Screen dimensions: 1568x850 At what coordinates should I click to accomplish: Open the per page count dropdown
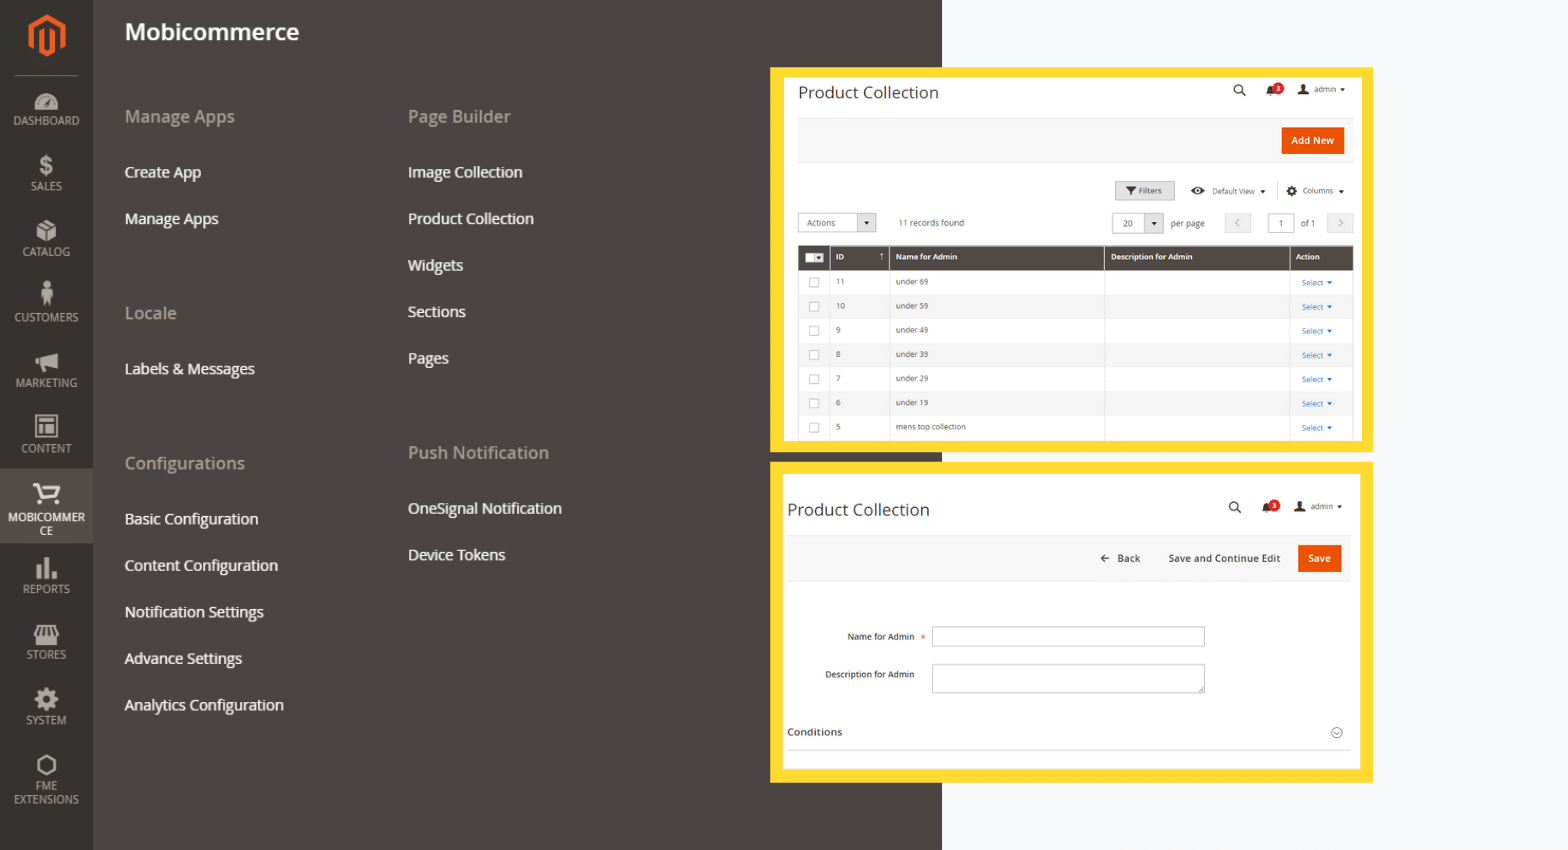pos(1138,223)
